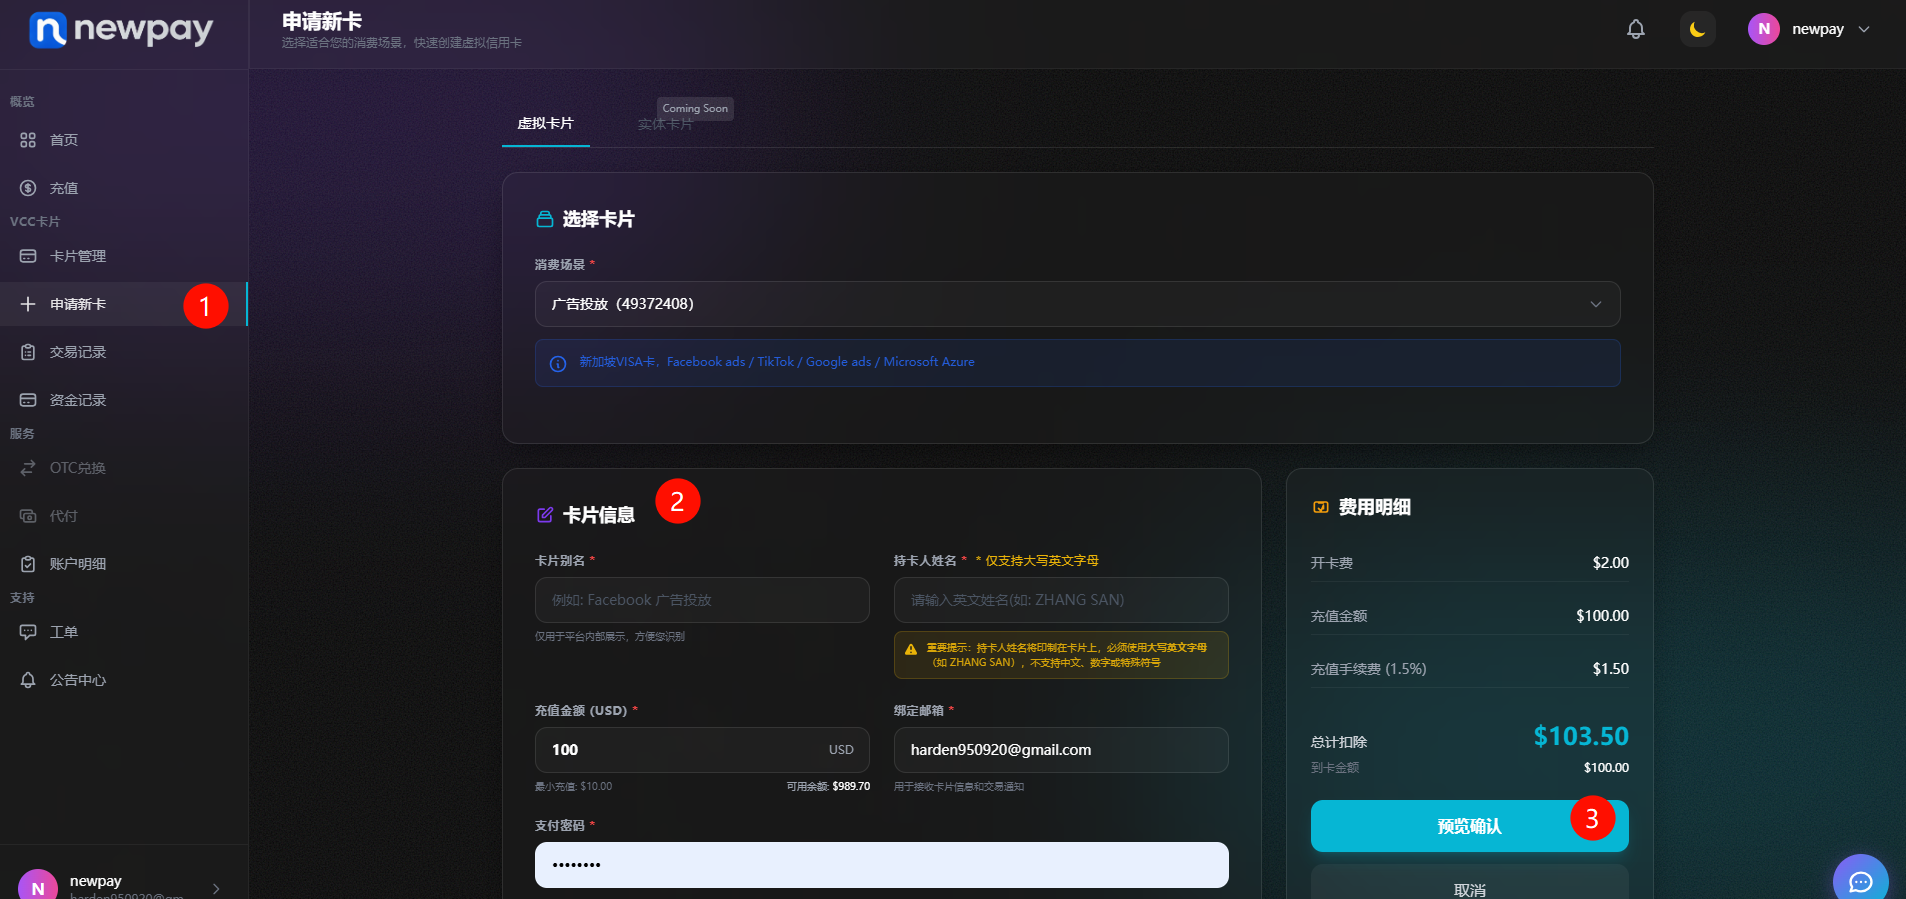The height and width of the screenshot is (899, 1906).
Task: Click the 支付密码 password field
Action: click(881, 865)
